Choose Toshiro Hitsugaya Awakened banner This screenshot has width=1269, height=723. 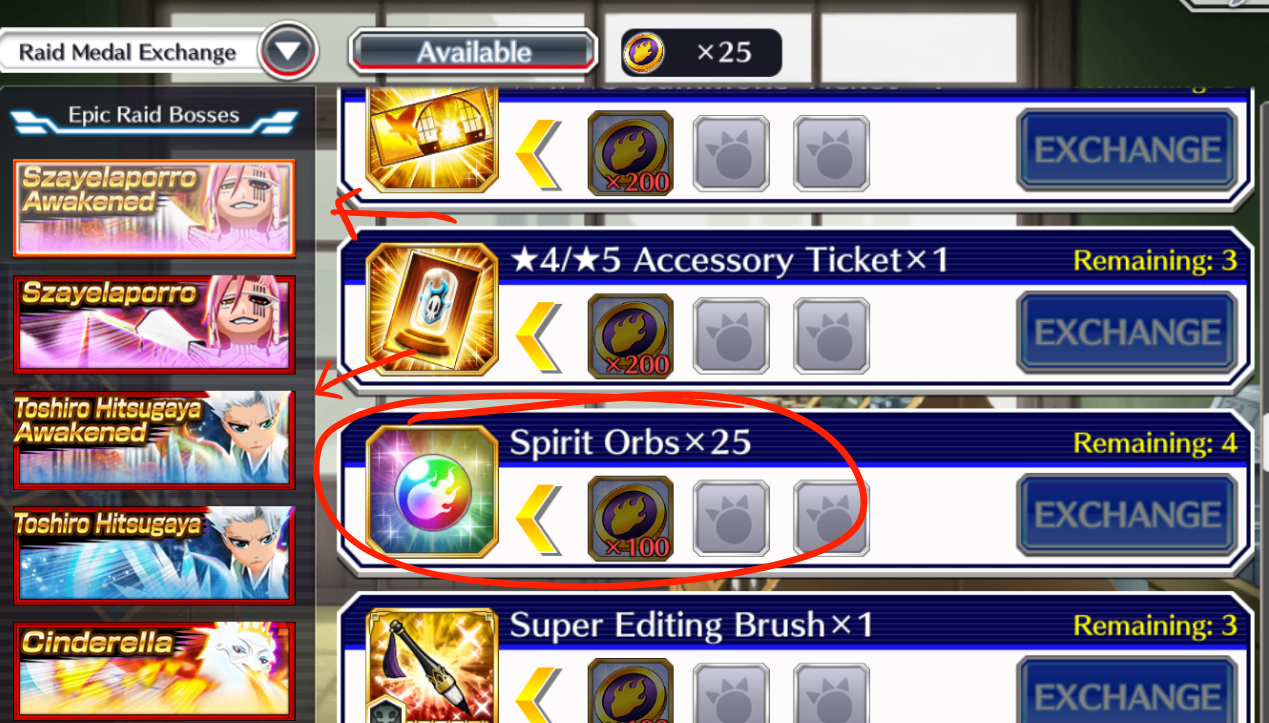pos(154,438)
